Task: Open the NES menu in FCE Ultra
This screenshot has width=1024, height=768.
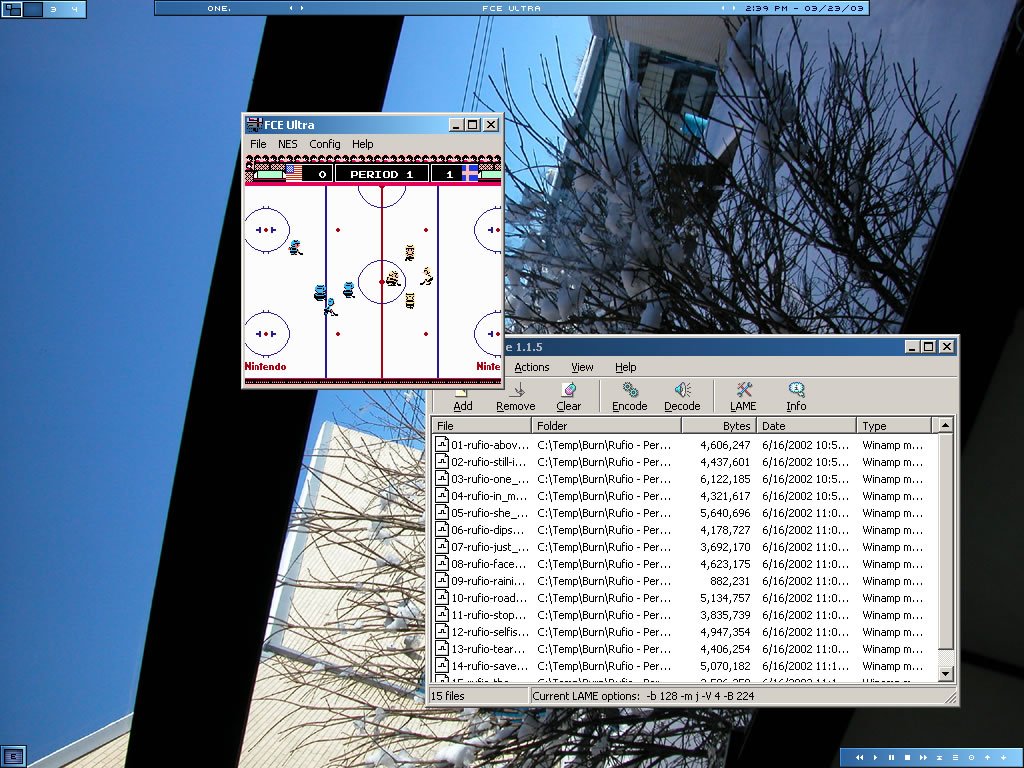Action: click(x=287, y=144)
